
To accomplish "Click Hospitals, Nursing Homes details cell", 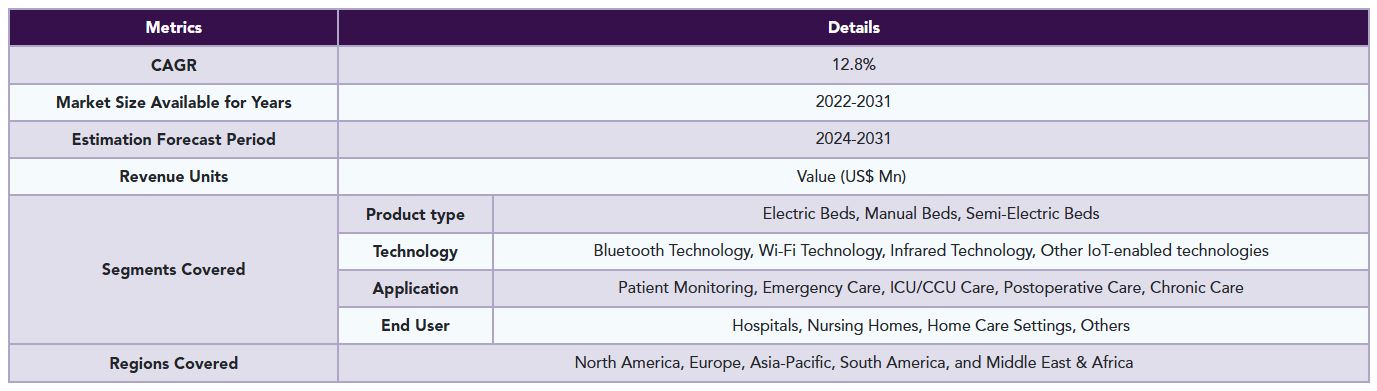I will (930, 325).
